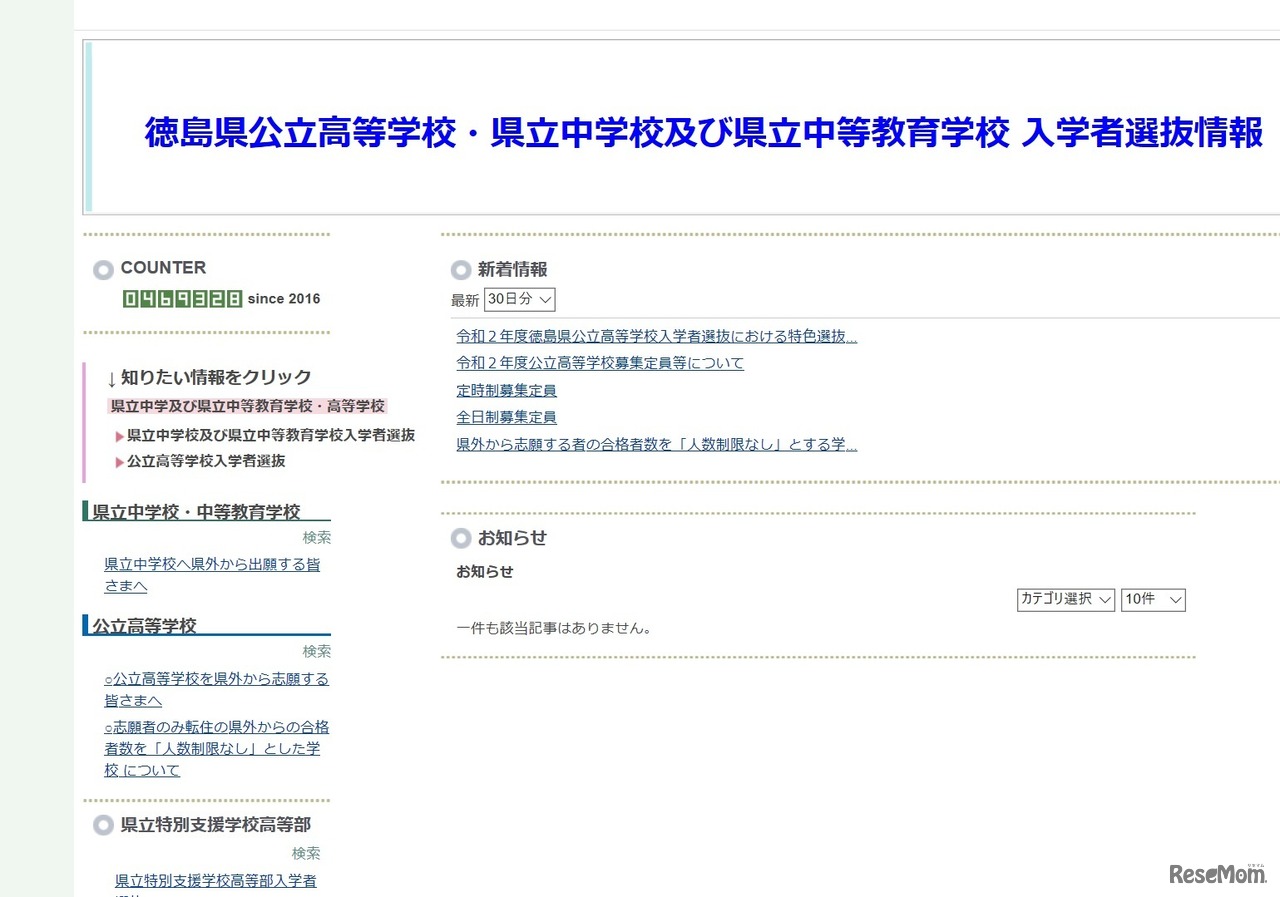
Task: Open the カテゴリ選択 category dropdown
Action: coord(1066,599)
